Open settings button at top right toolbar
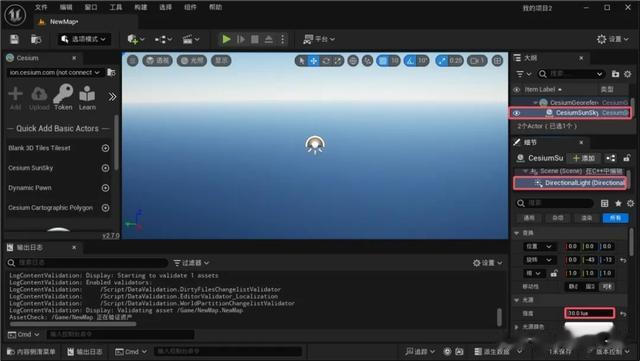Viewport: 640px width, 361px height. (613, 39)
